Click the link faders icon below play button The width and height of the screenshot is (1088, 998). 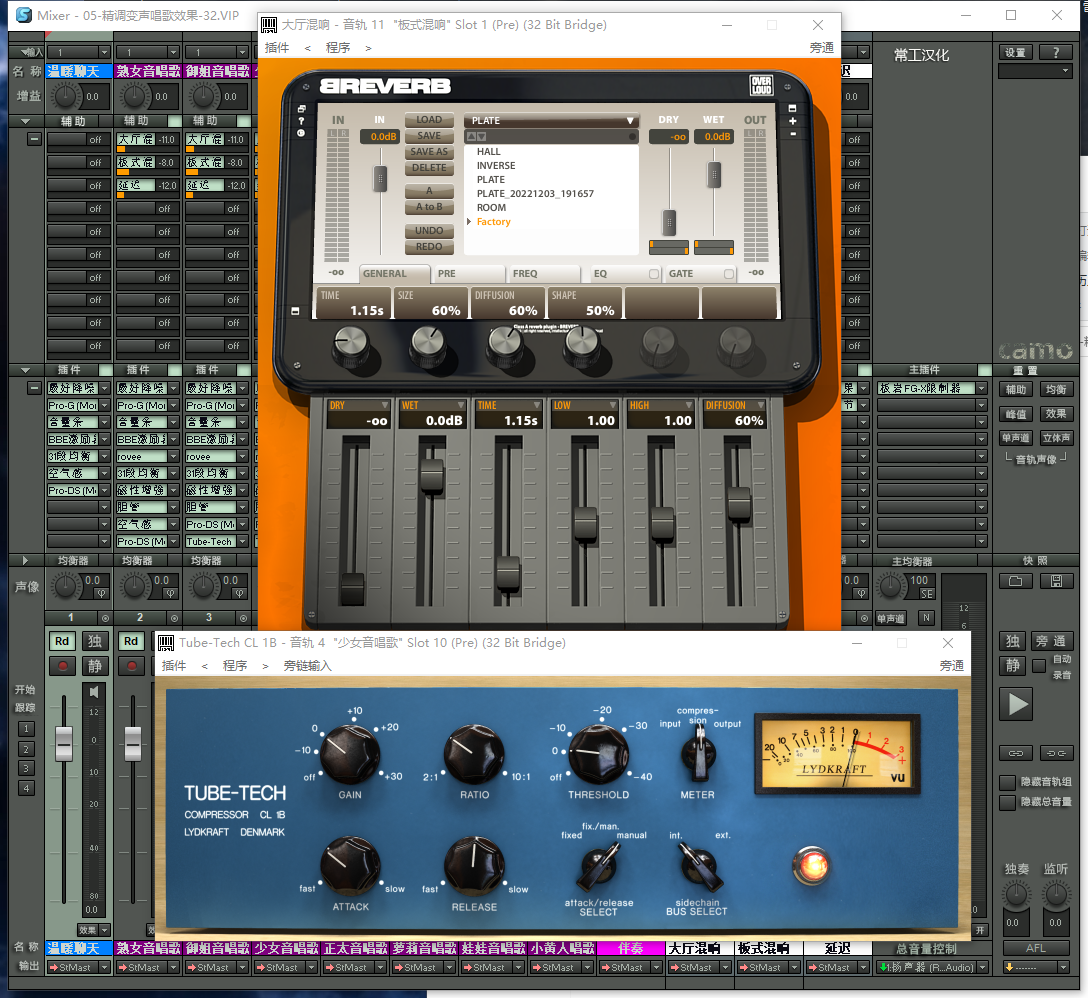(1016, 753)
